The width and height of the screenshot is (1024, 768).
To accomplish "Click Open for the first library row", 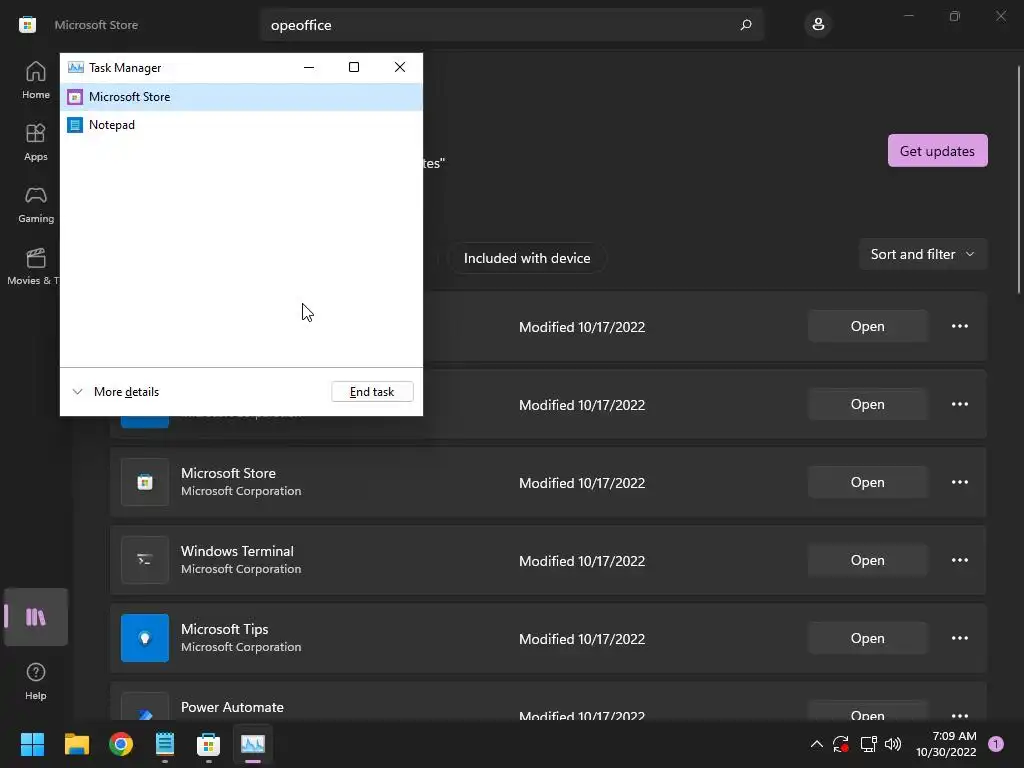I will 867,326.
